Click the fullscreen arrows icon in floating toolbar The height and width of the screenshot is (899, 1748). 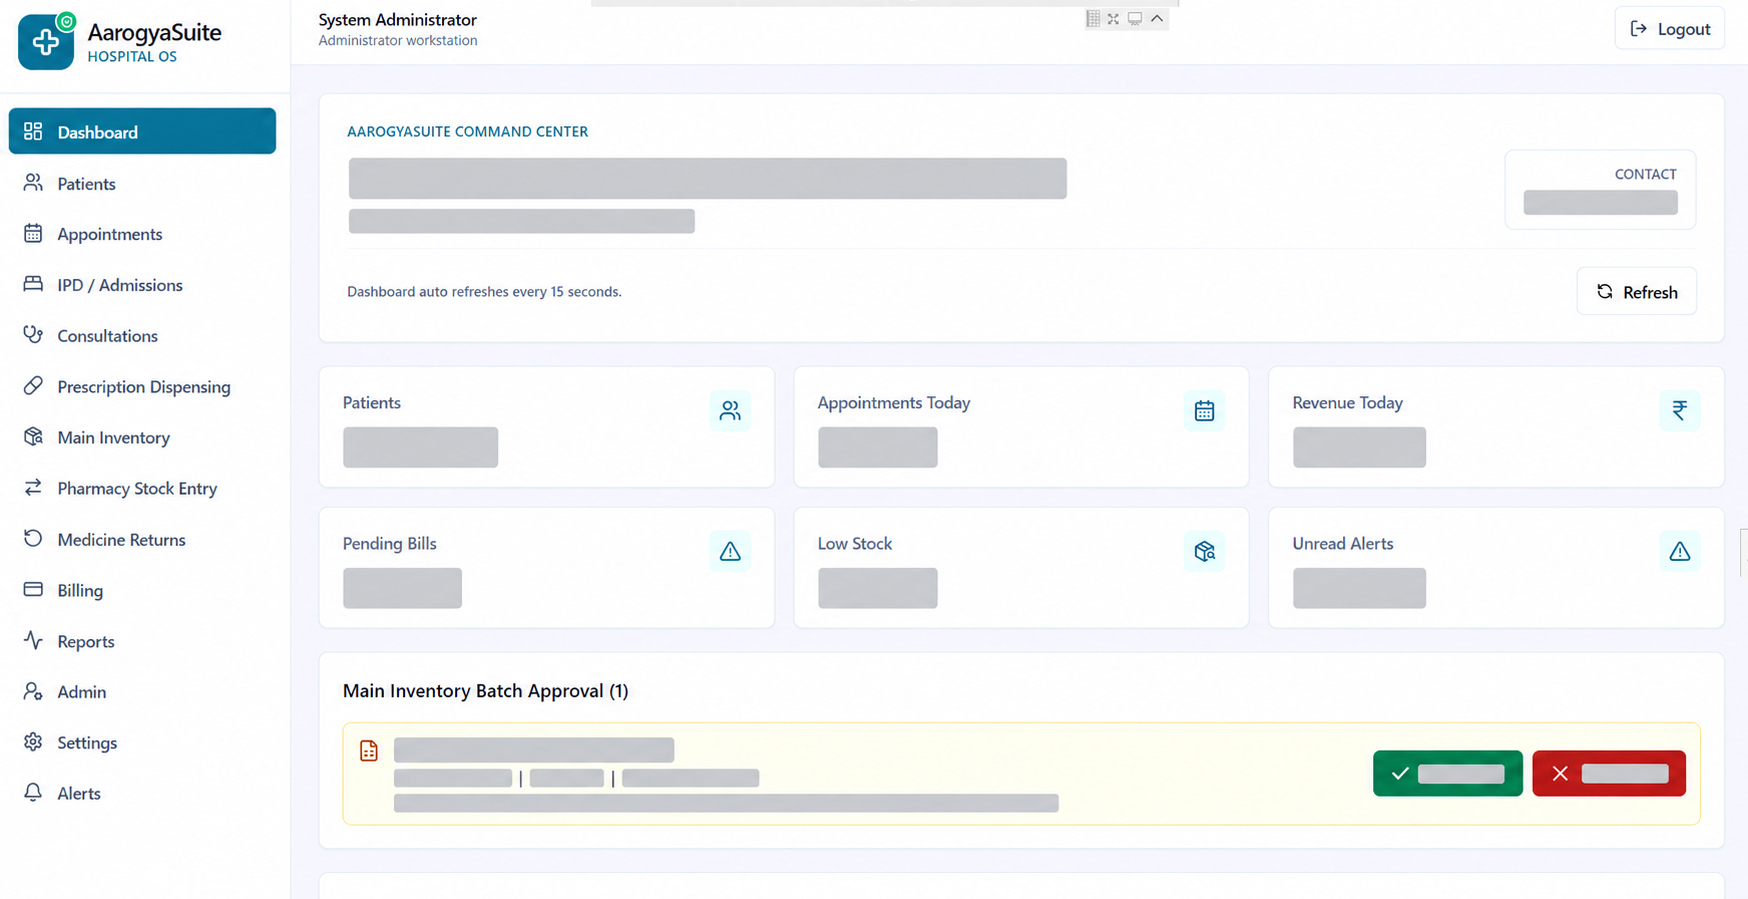[1113, 19]
